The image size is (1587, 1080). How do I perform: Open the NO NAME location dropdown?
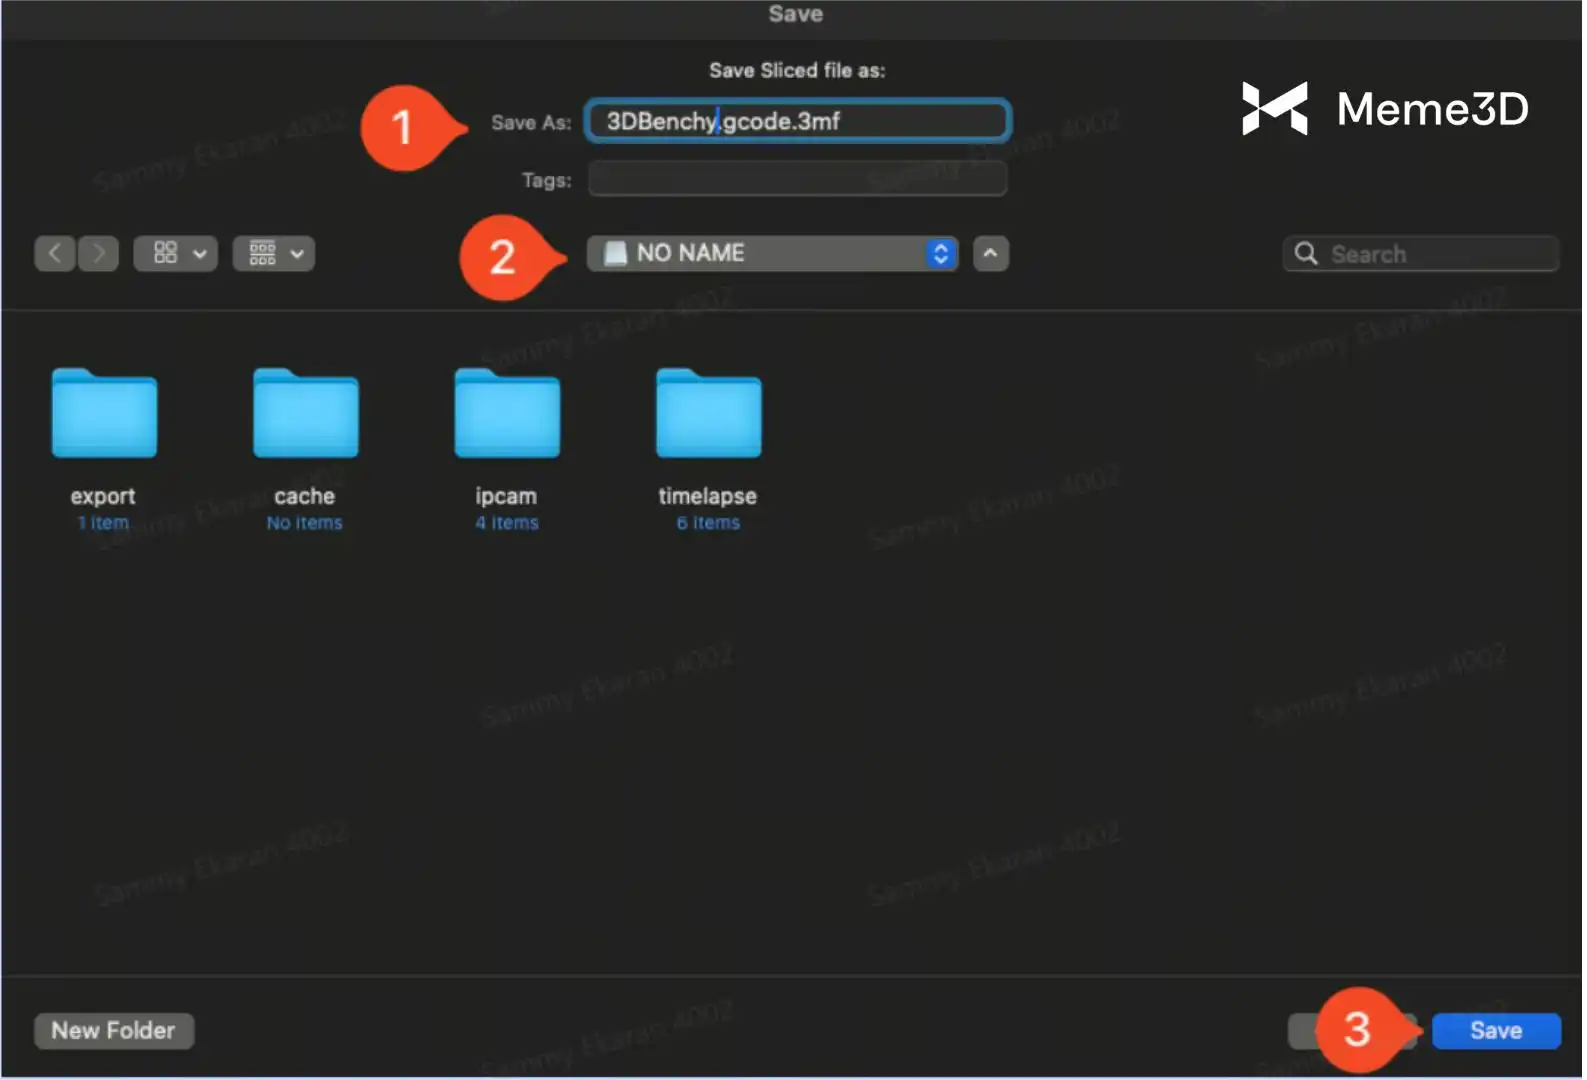click(772, 254)
